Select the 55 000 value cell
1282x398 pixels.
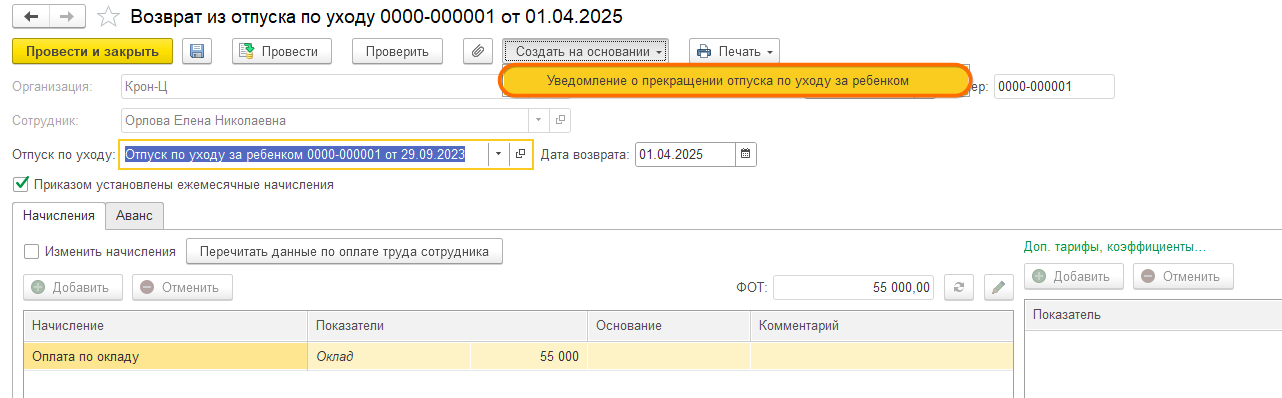point(529,356)
